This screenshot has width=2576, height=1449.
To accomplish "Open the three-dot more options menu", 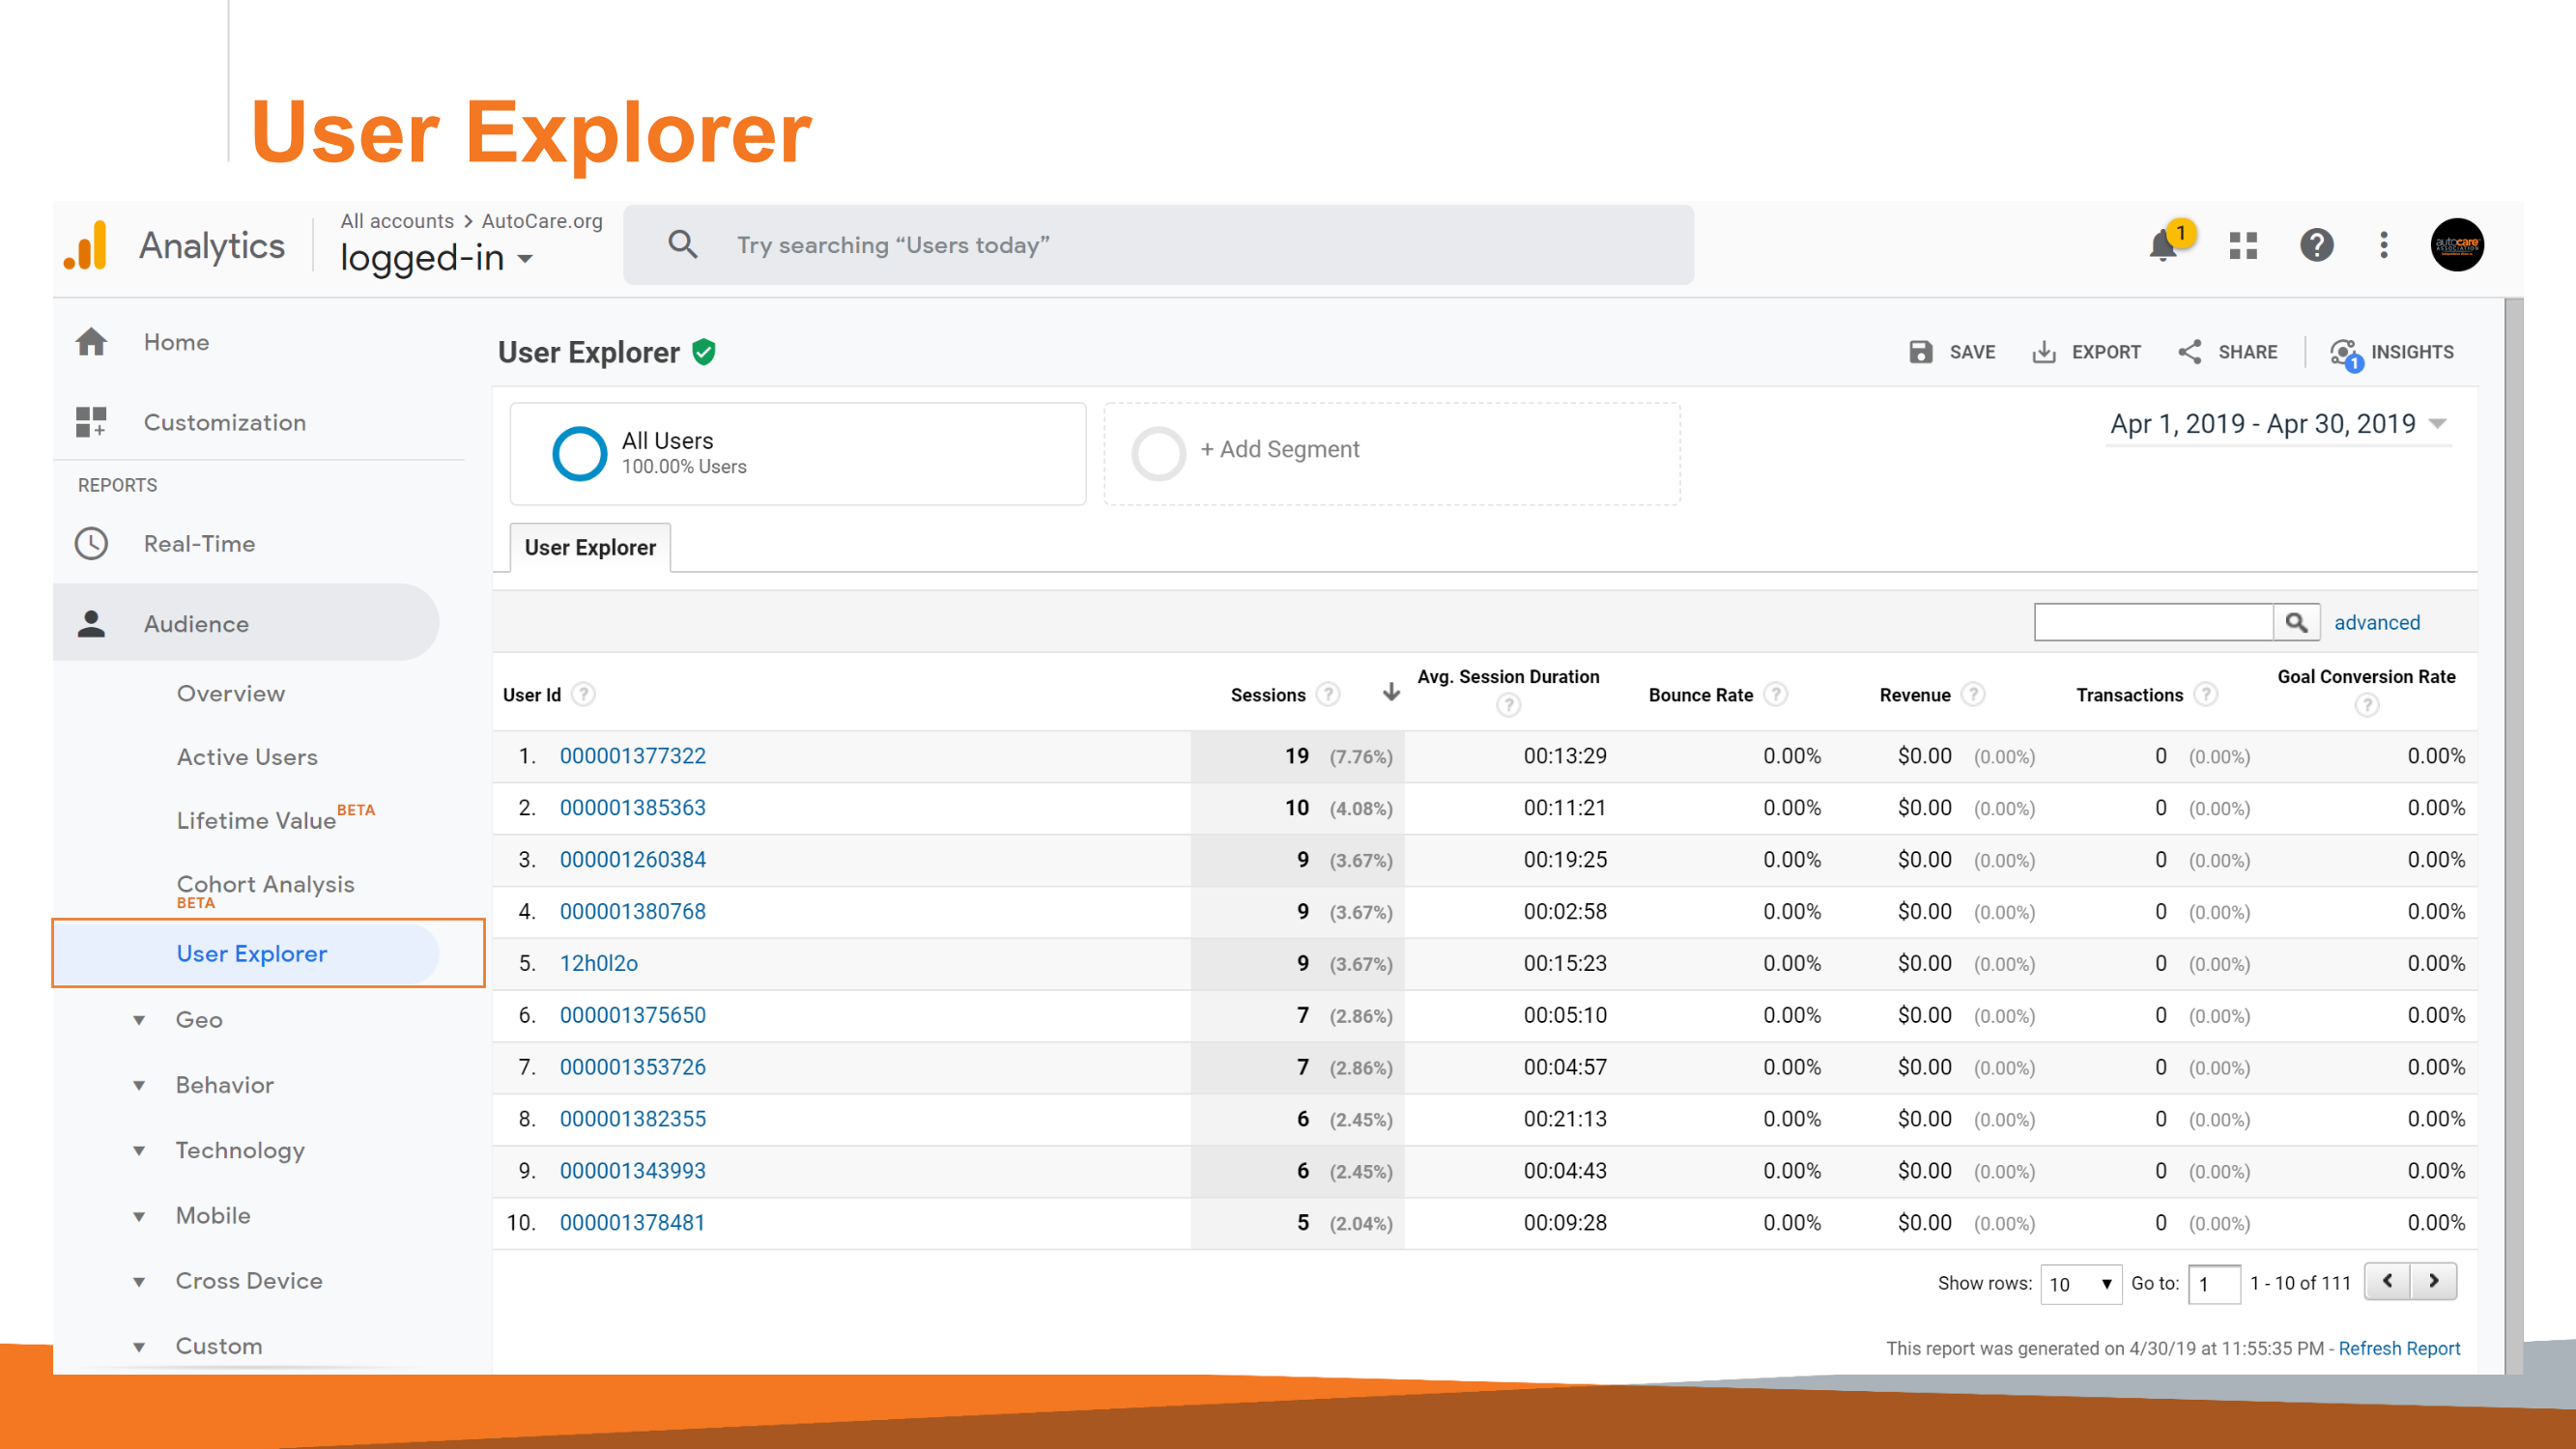I will 2384,245.
